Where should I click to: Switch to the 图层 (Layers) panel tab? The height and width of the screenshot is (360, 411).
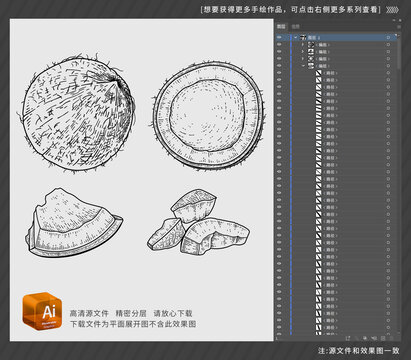point(282,26)
